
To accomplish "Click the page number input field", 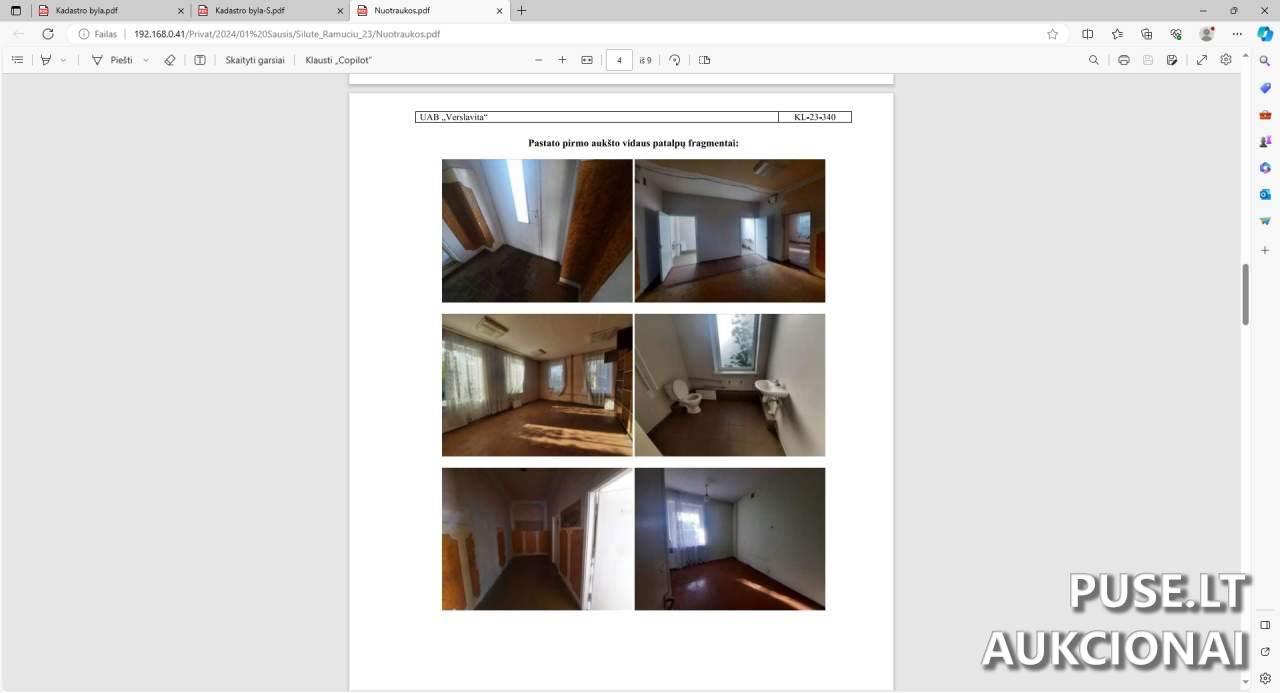I will (x=619, y=60).
